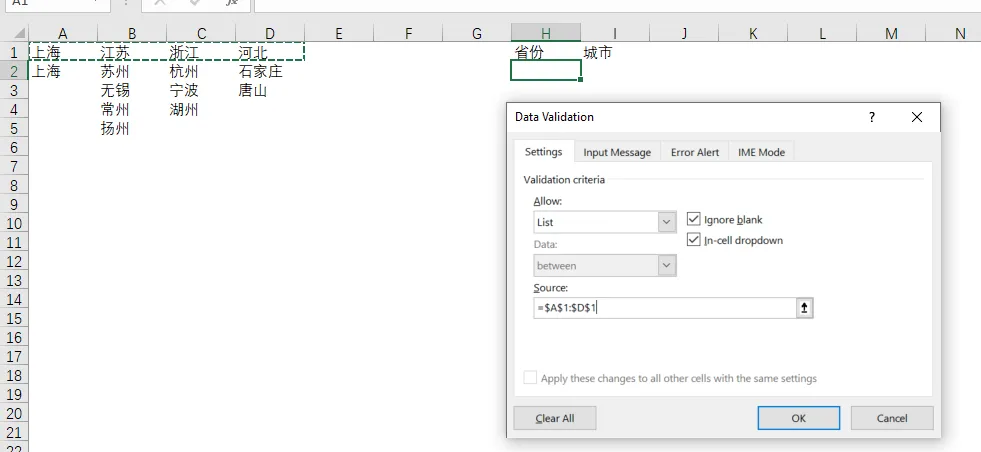Select column H header
This screenshot has width=981, height=452.
pos(545,33)
